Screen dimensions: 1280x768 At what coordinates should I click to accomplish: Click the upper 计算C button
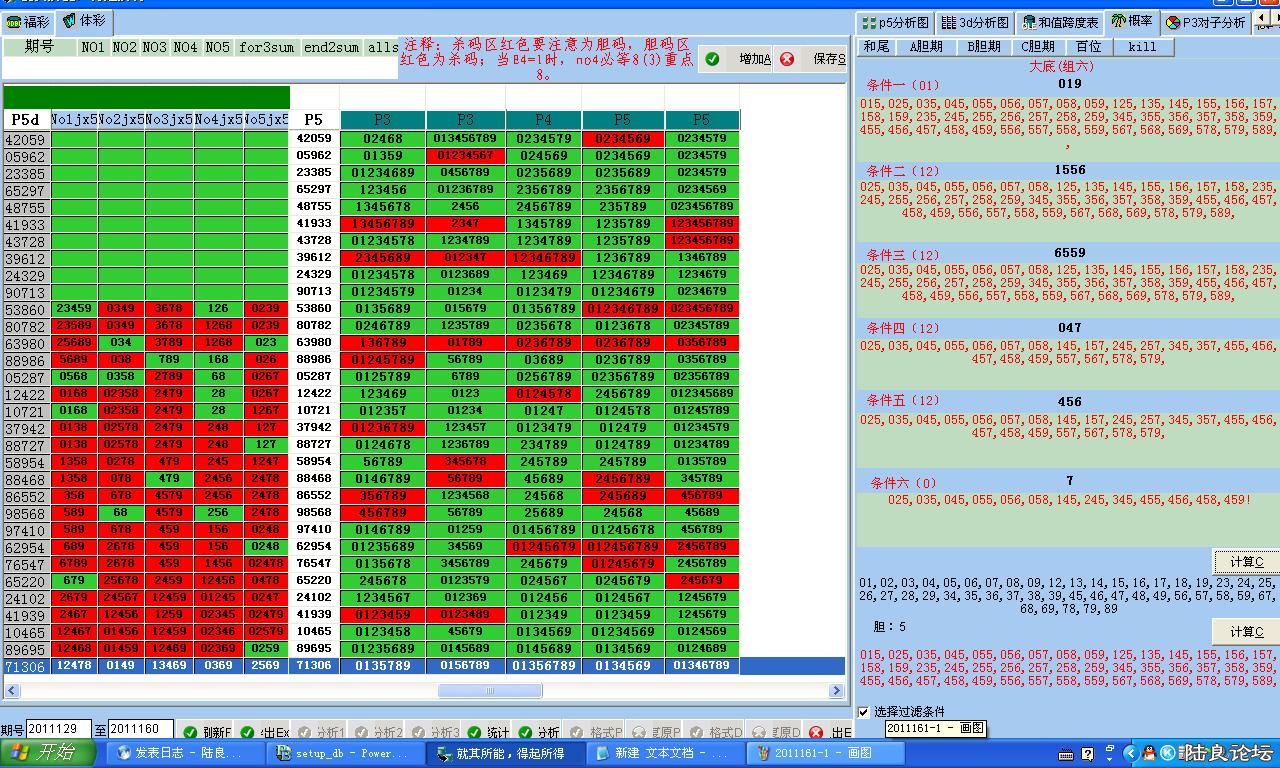click(1246, 561)
